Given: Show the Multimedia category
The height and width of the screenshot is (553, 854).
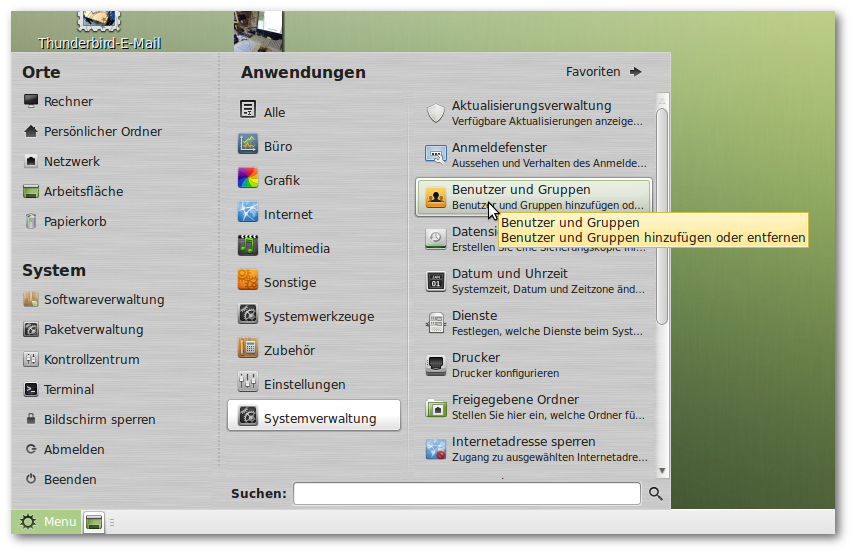Looking at the screenshot, I should tap(296, 248).
